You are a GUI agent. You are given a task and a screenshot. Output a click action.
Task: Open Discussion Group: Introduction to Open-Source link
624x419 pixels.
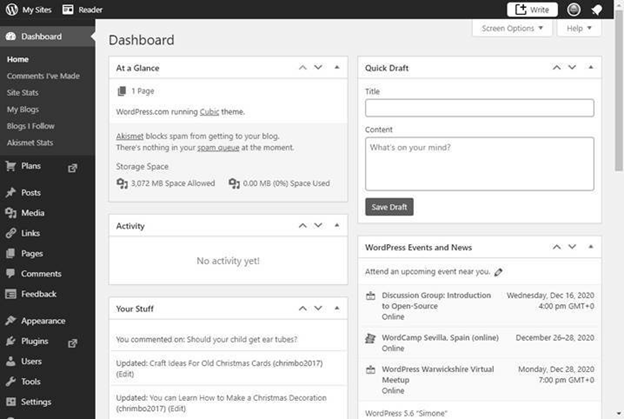click(x=436, y=301)
